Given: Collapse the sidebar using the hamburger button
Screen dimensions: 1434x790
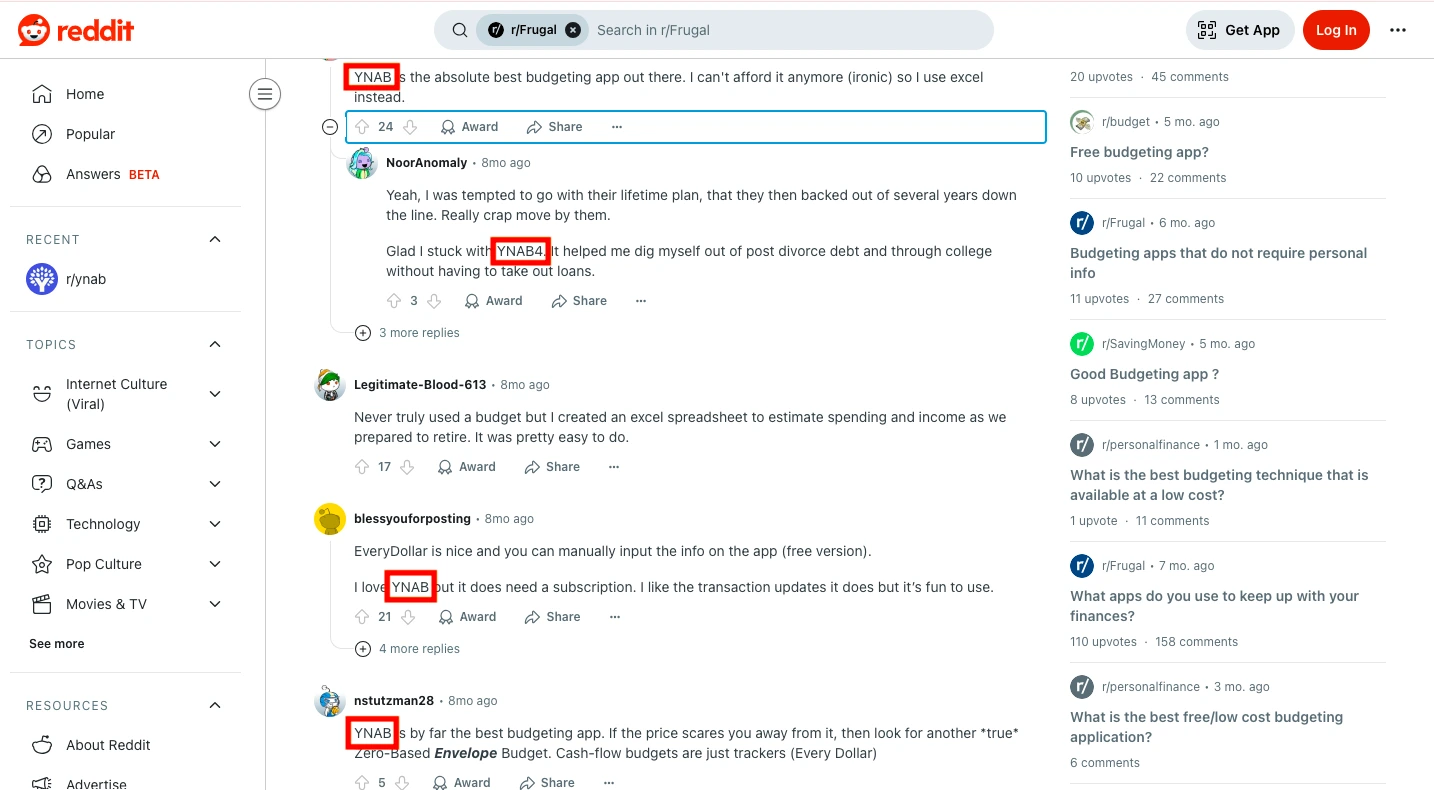Looking at the screenshot, I should [265, 95].
